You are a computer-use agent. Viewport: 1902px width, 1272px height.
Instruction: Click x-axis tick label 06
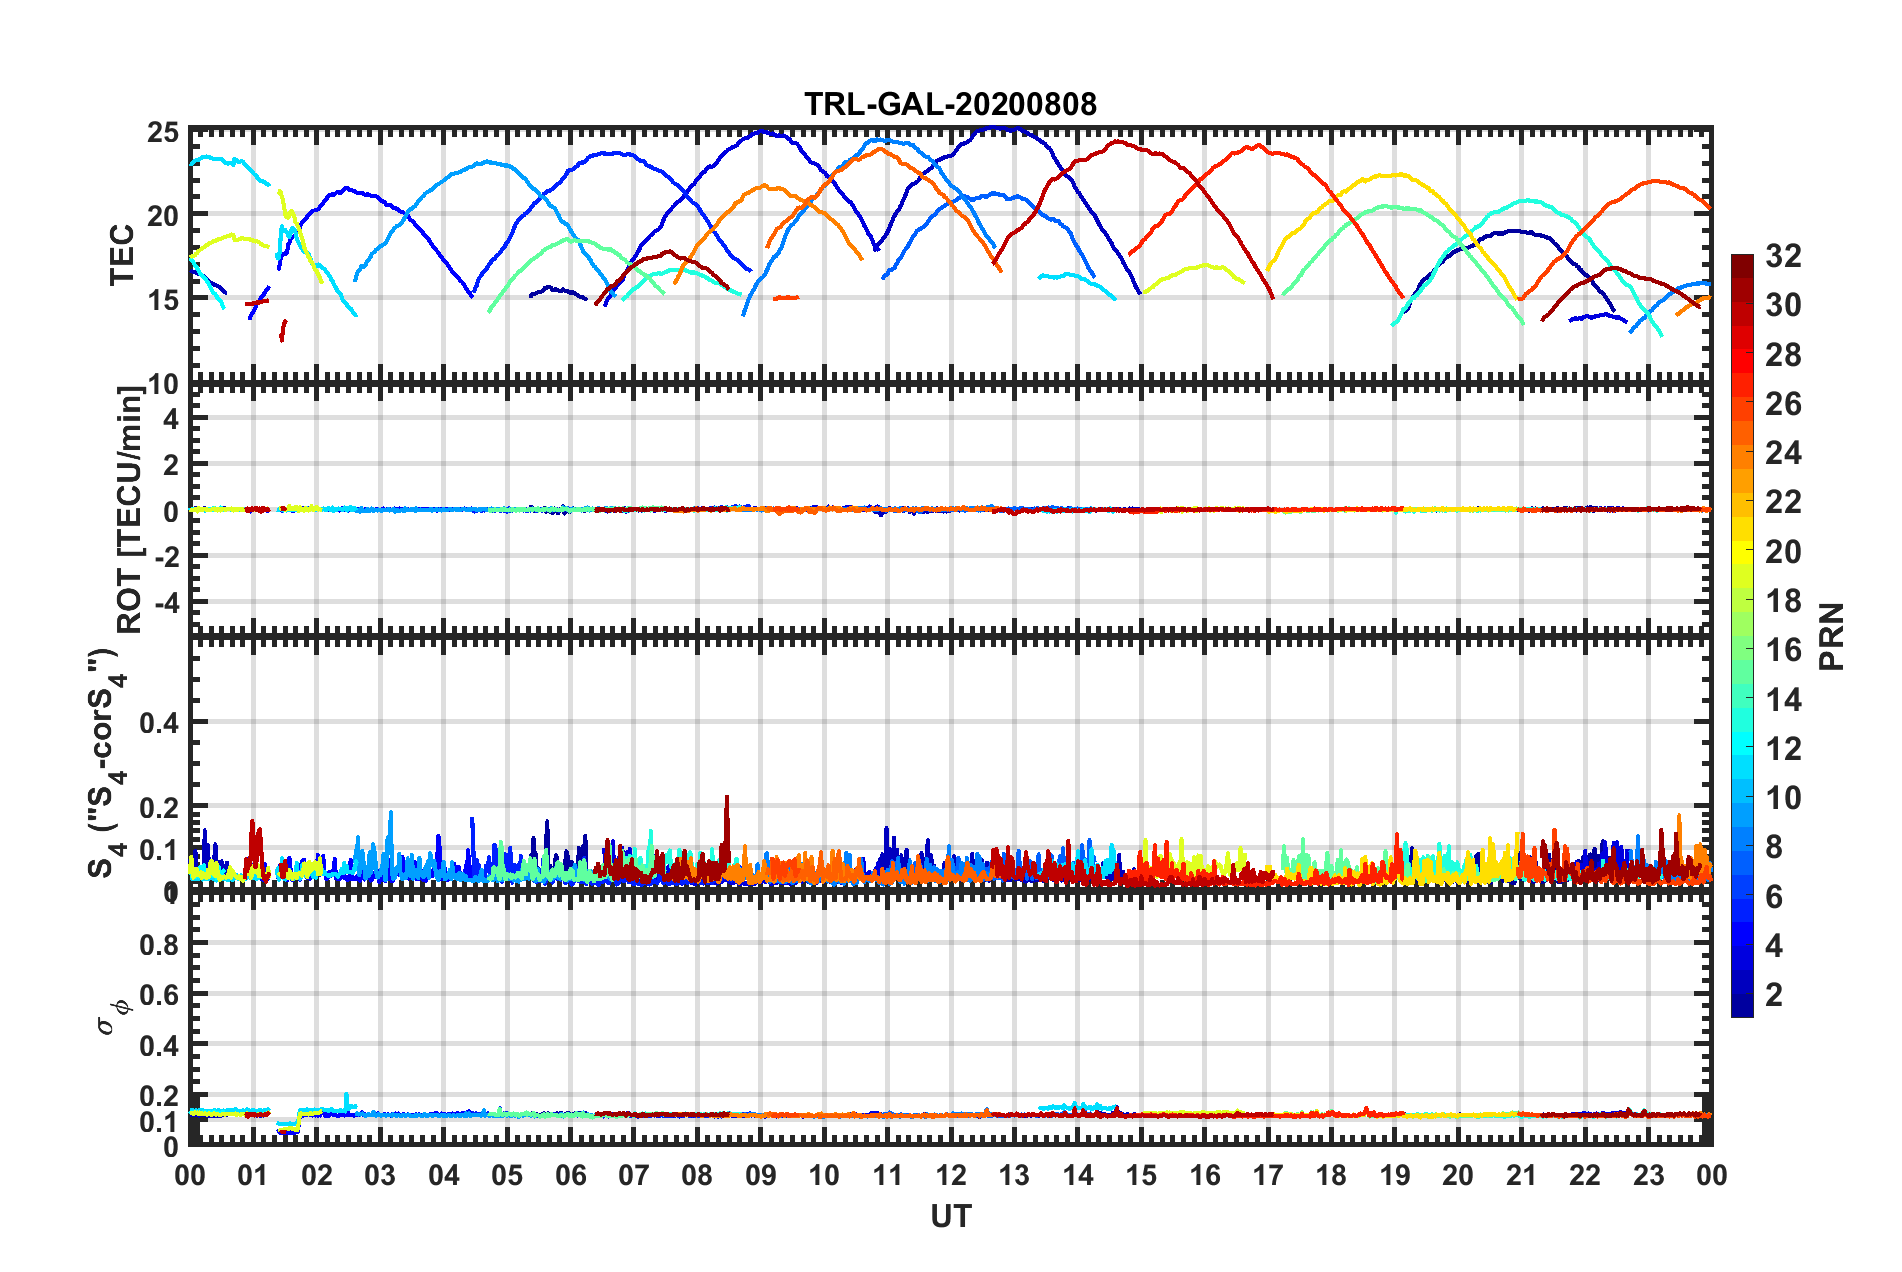tap(570, 1175)
